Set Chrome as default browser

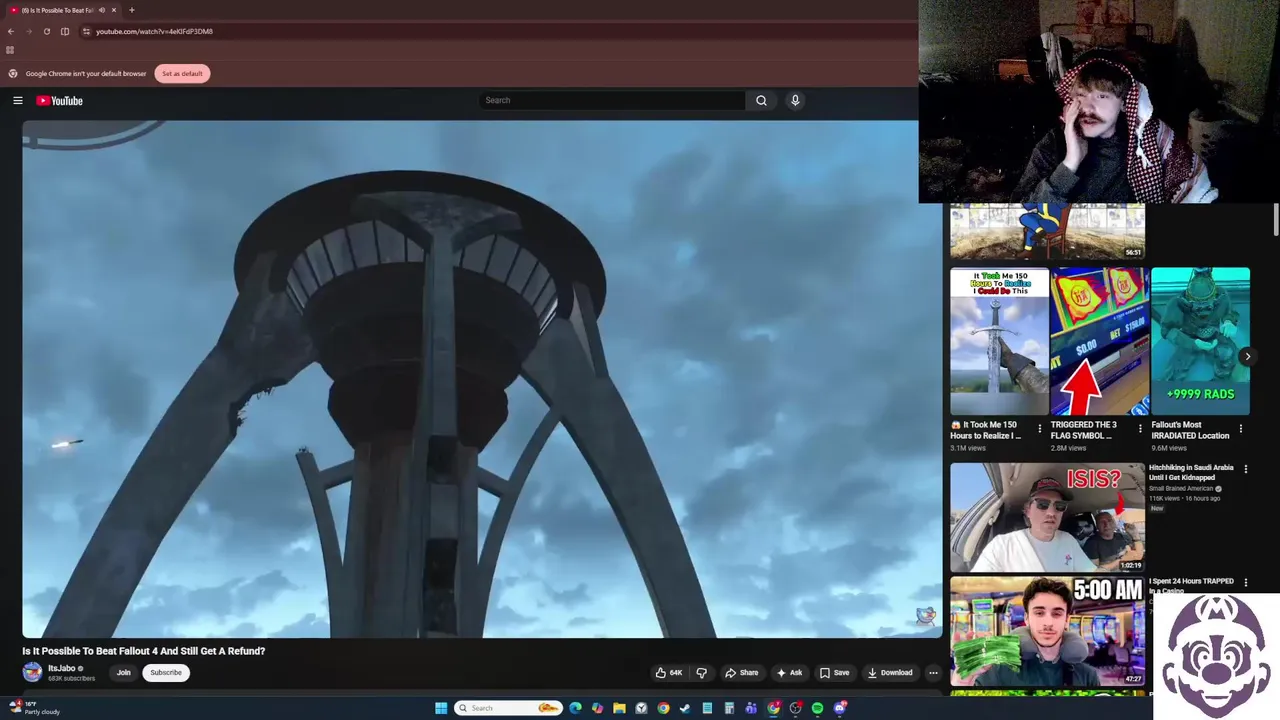182,73
